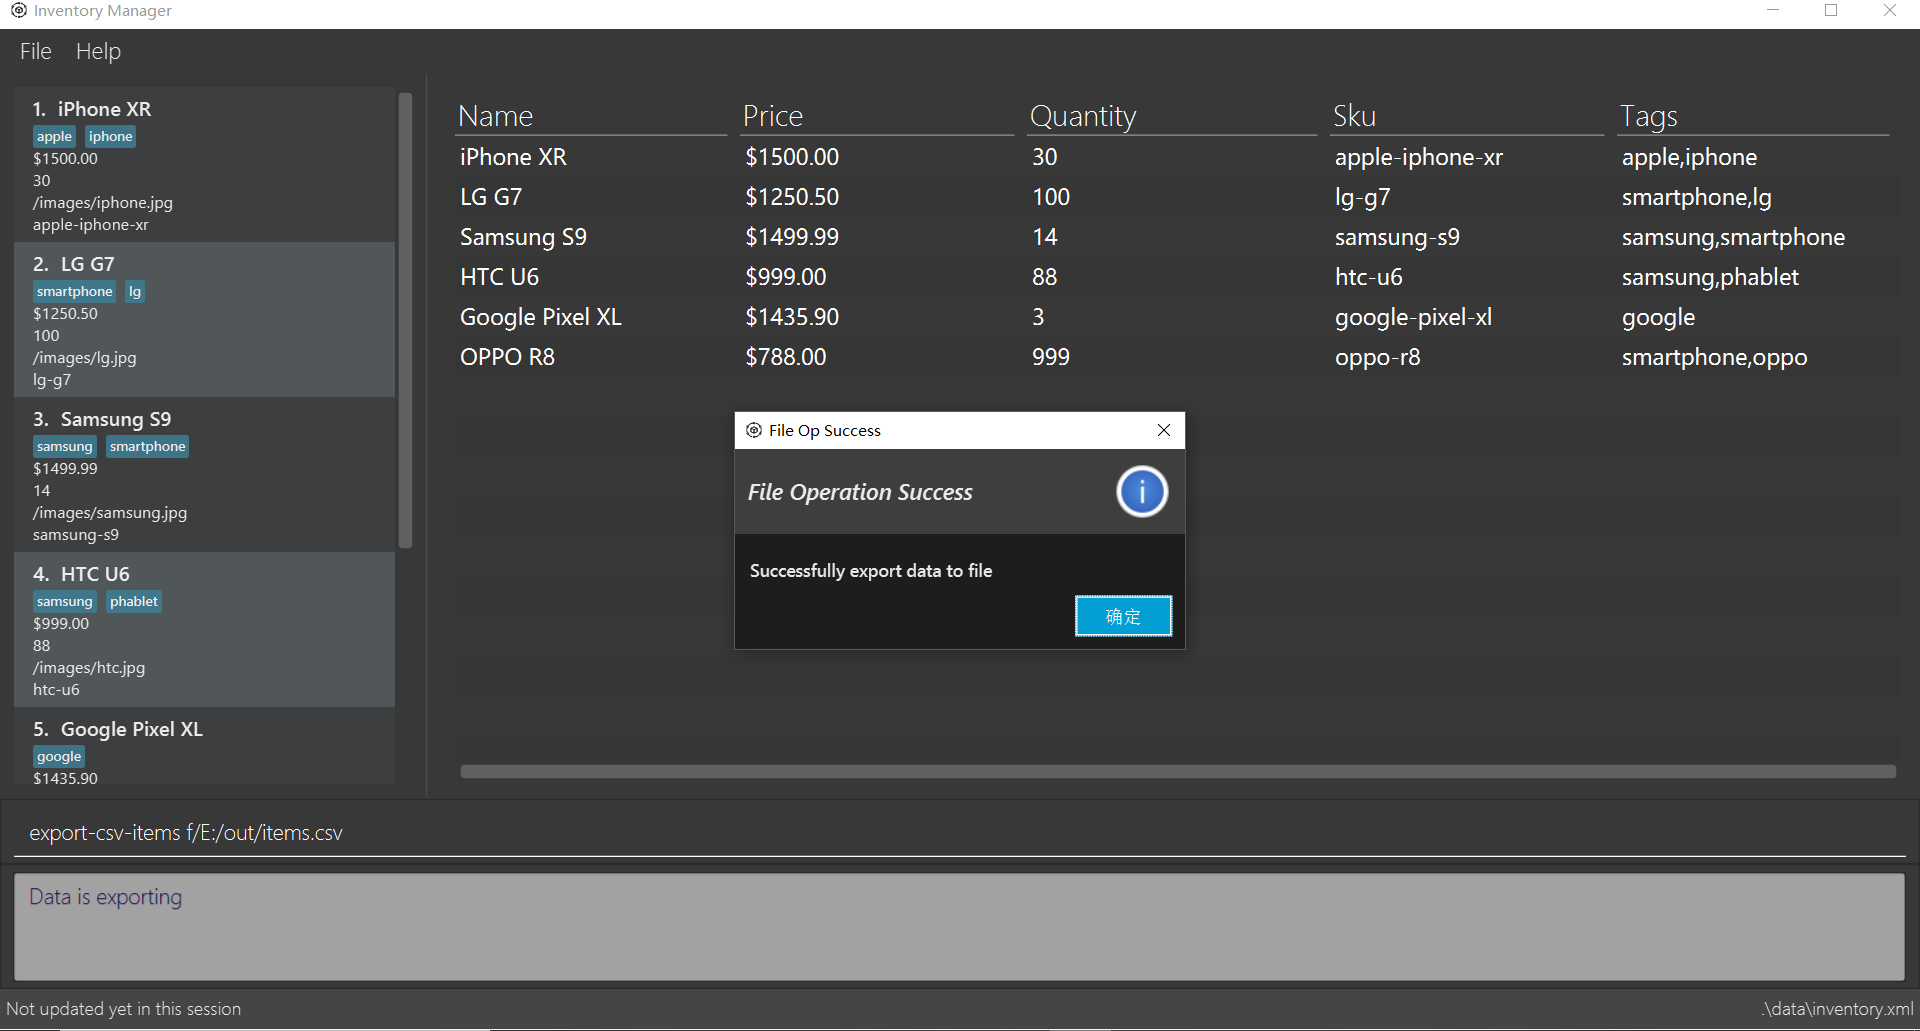This screenshot has width=1920, height=1031.
Task: Click the HTC U6 table name cell
Action: 499,277
